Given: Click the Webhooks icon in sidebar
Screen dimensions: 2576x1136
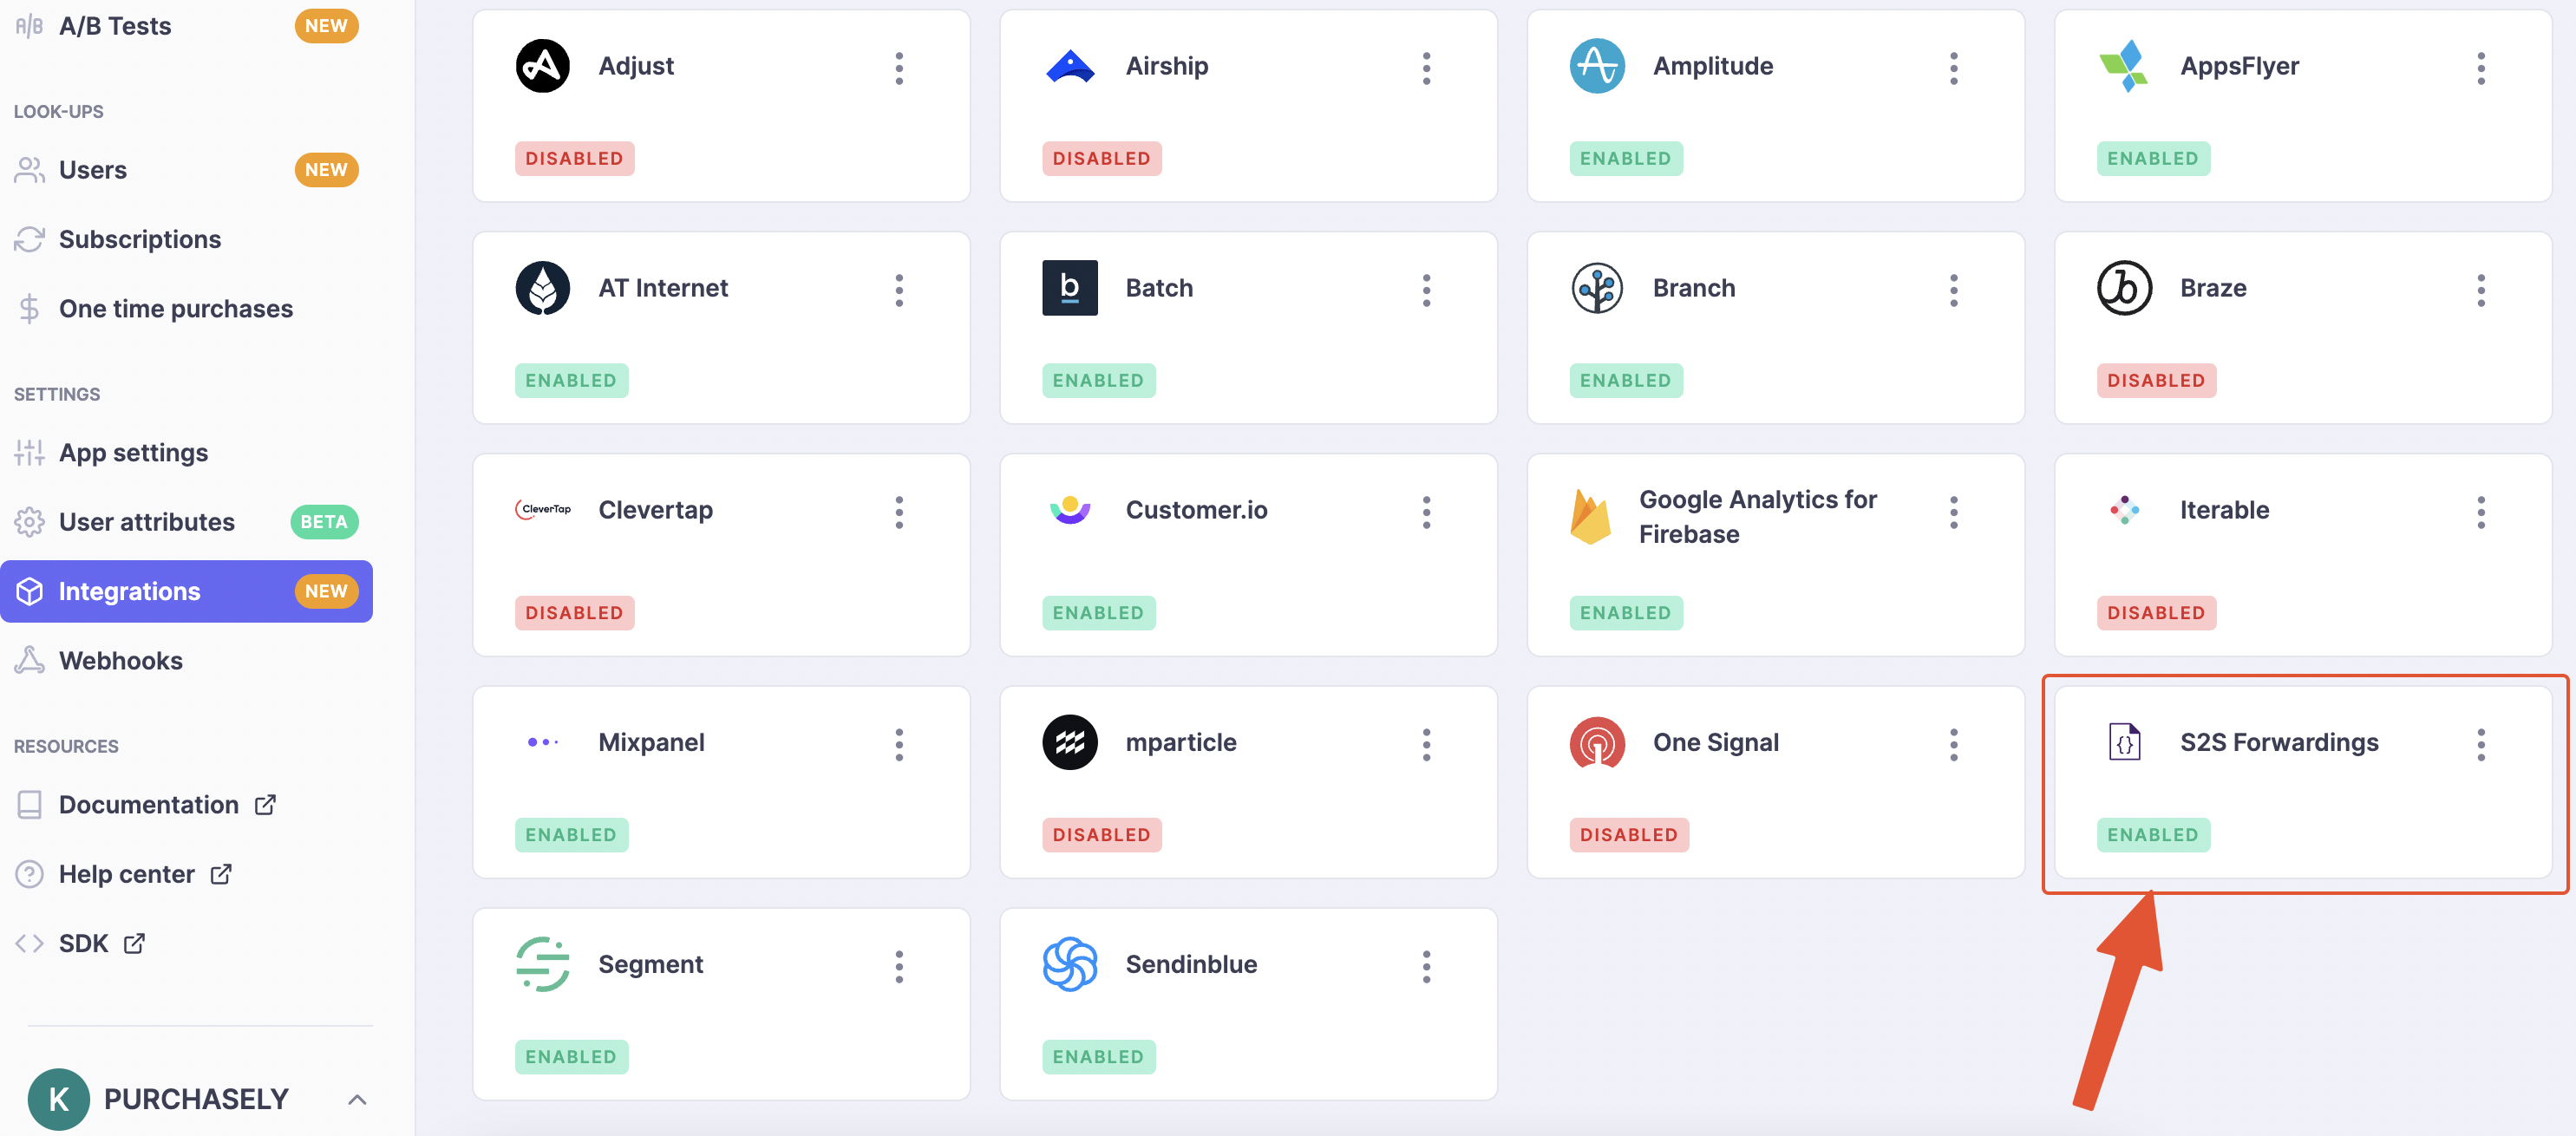Looking at the screenshot, I should (x=29, y=661).
